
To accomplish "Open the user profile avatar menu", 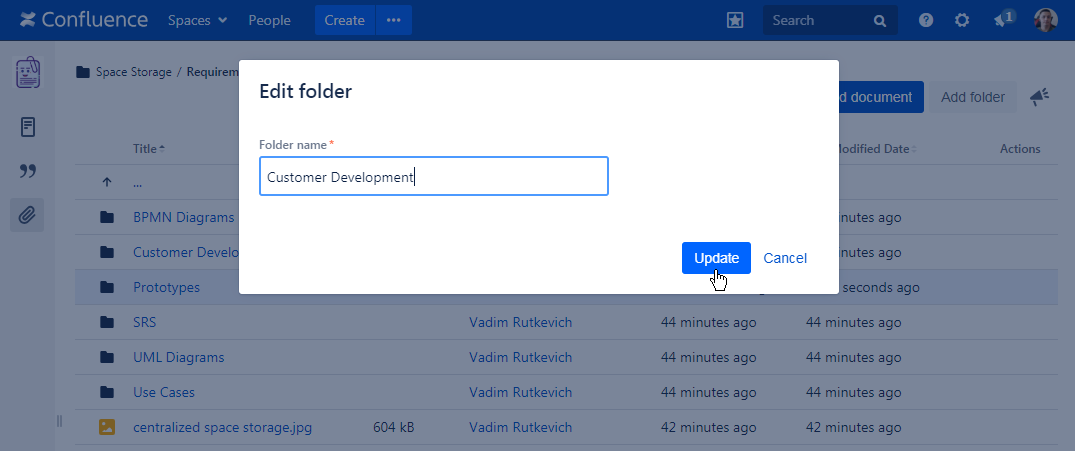I will tap(1045, 20).
